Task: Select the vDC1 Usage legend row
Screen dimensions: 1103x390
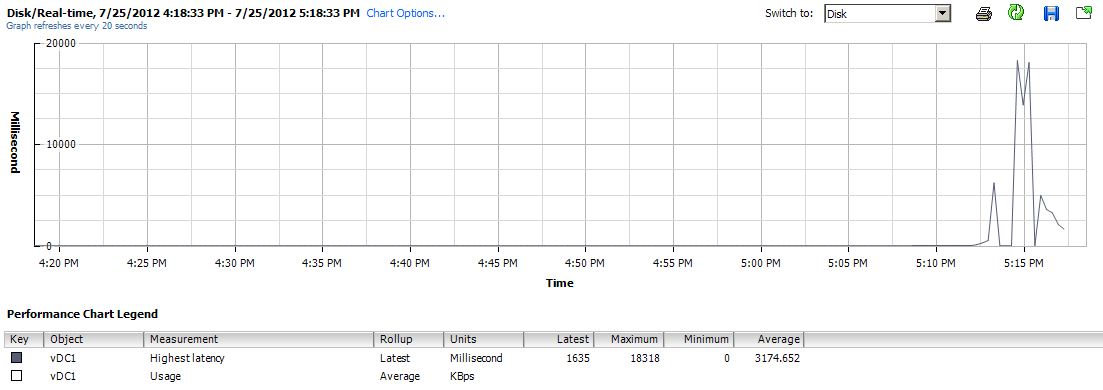Action: (404, 376)
